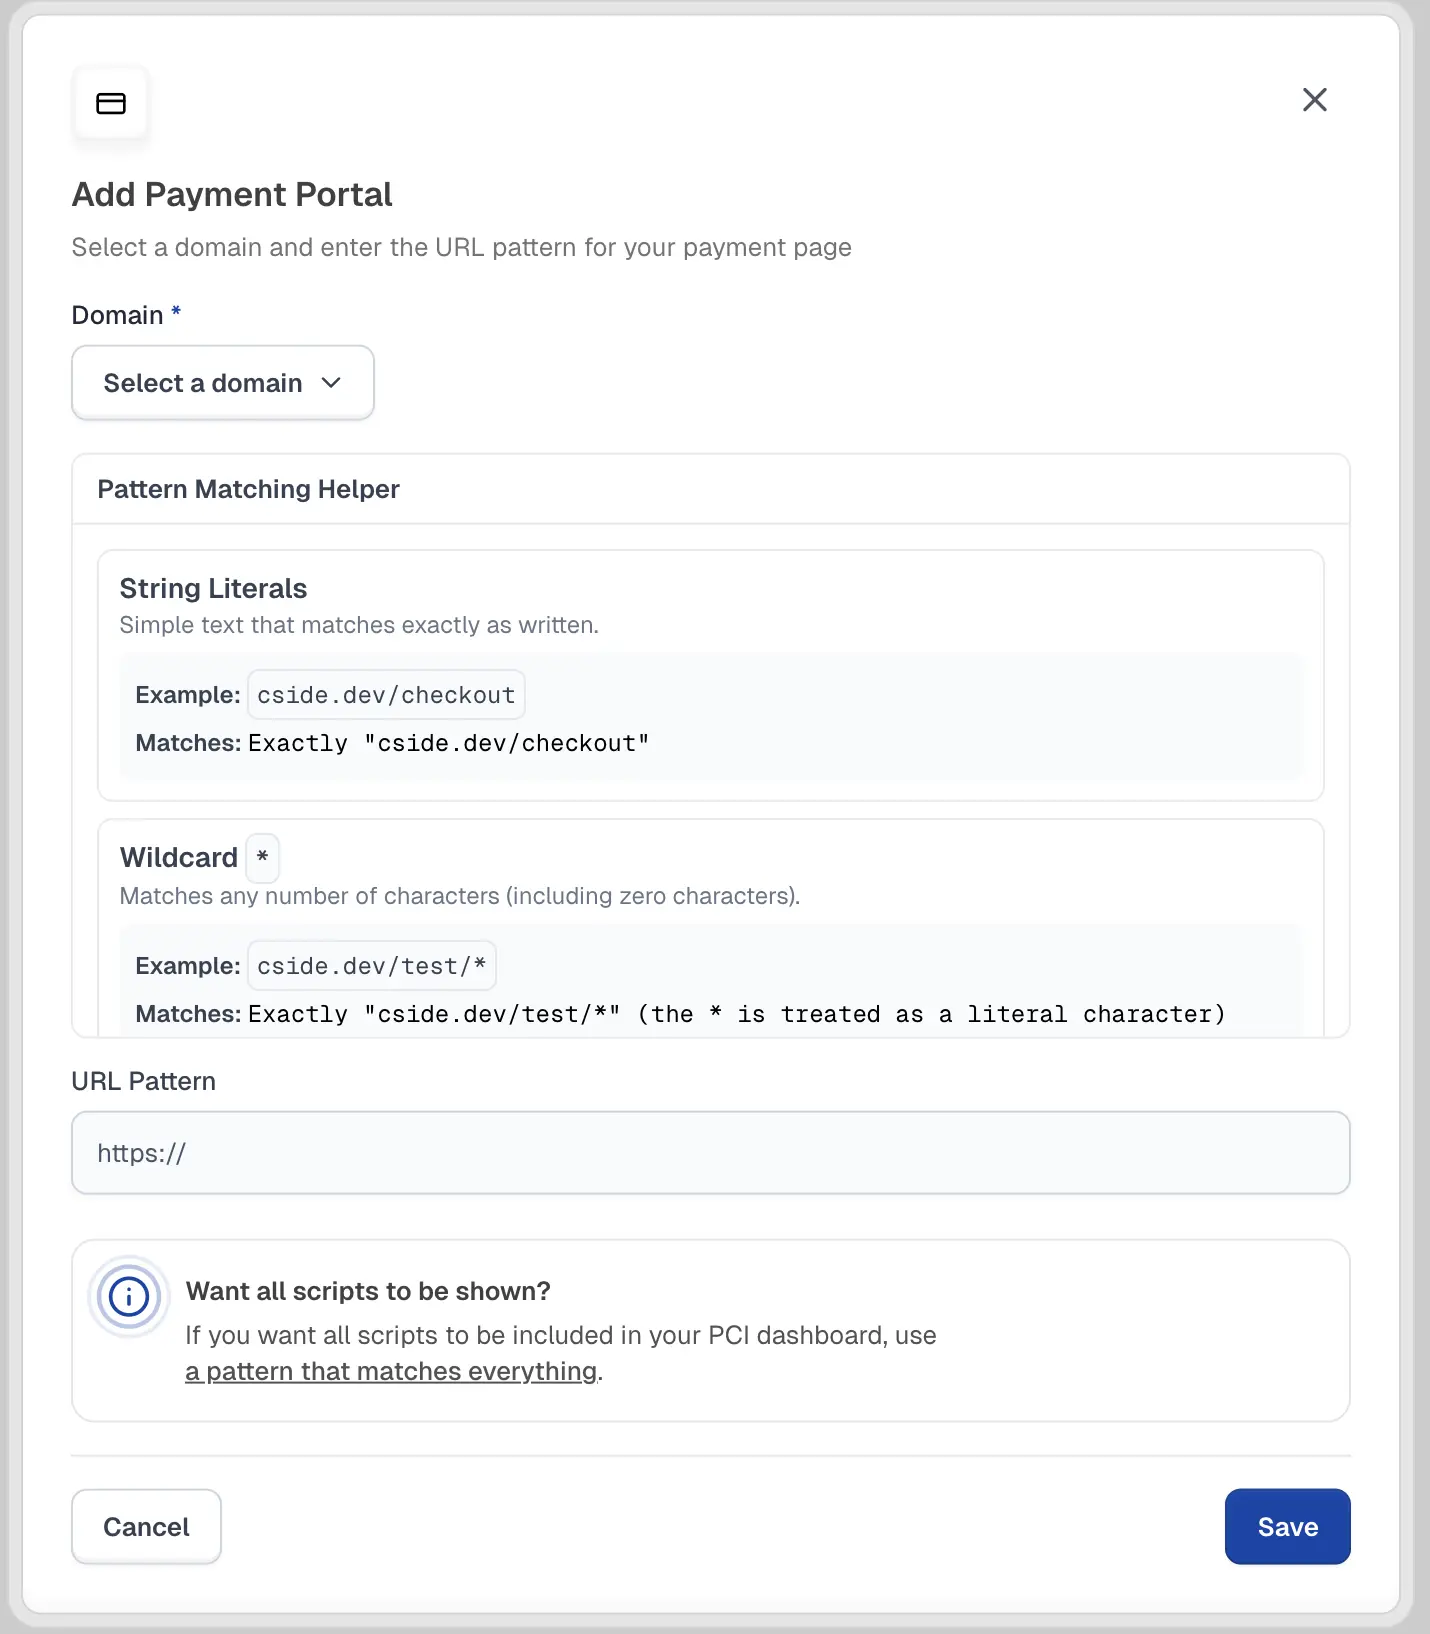Click the String Literals section heading

click(x=213, y=588)
